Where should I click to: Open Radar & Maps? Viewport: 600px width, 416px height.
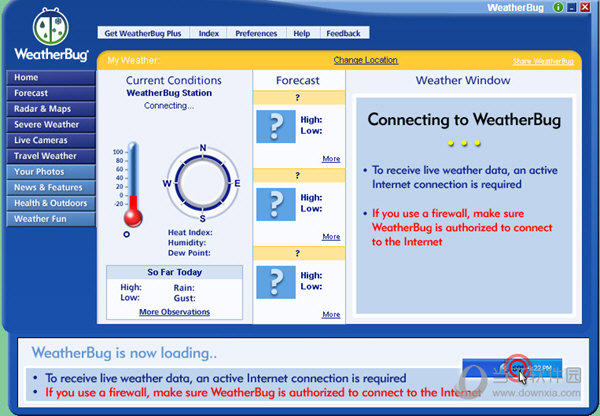pyautogui.click(x=51, y=109)
